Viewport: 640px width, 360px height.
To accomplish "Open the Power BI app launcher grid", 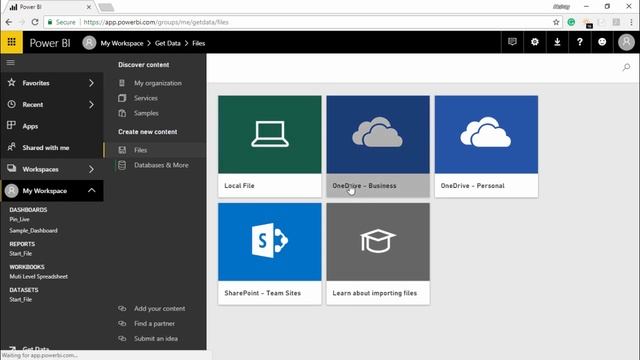I will click(x=11, y=42).
